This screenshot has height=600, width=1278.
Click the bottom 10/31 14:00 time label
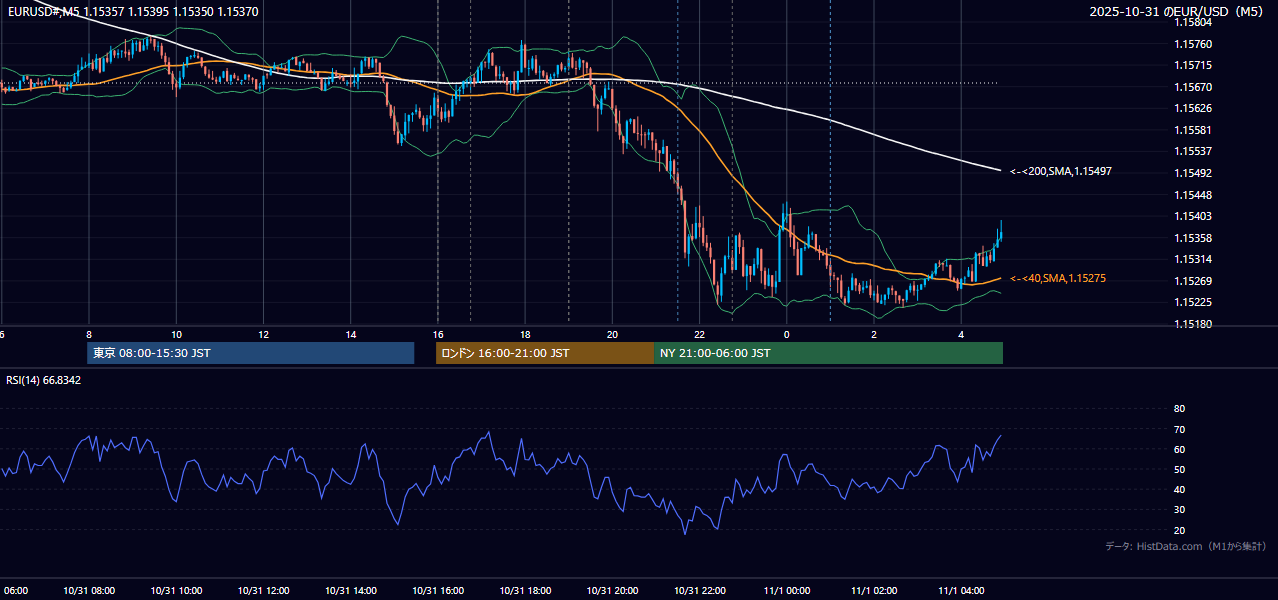[351, 591]
